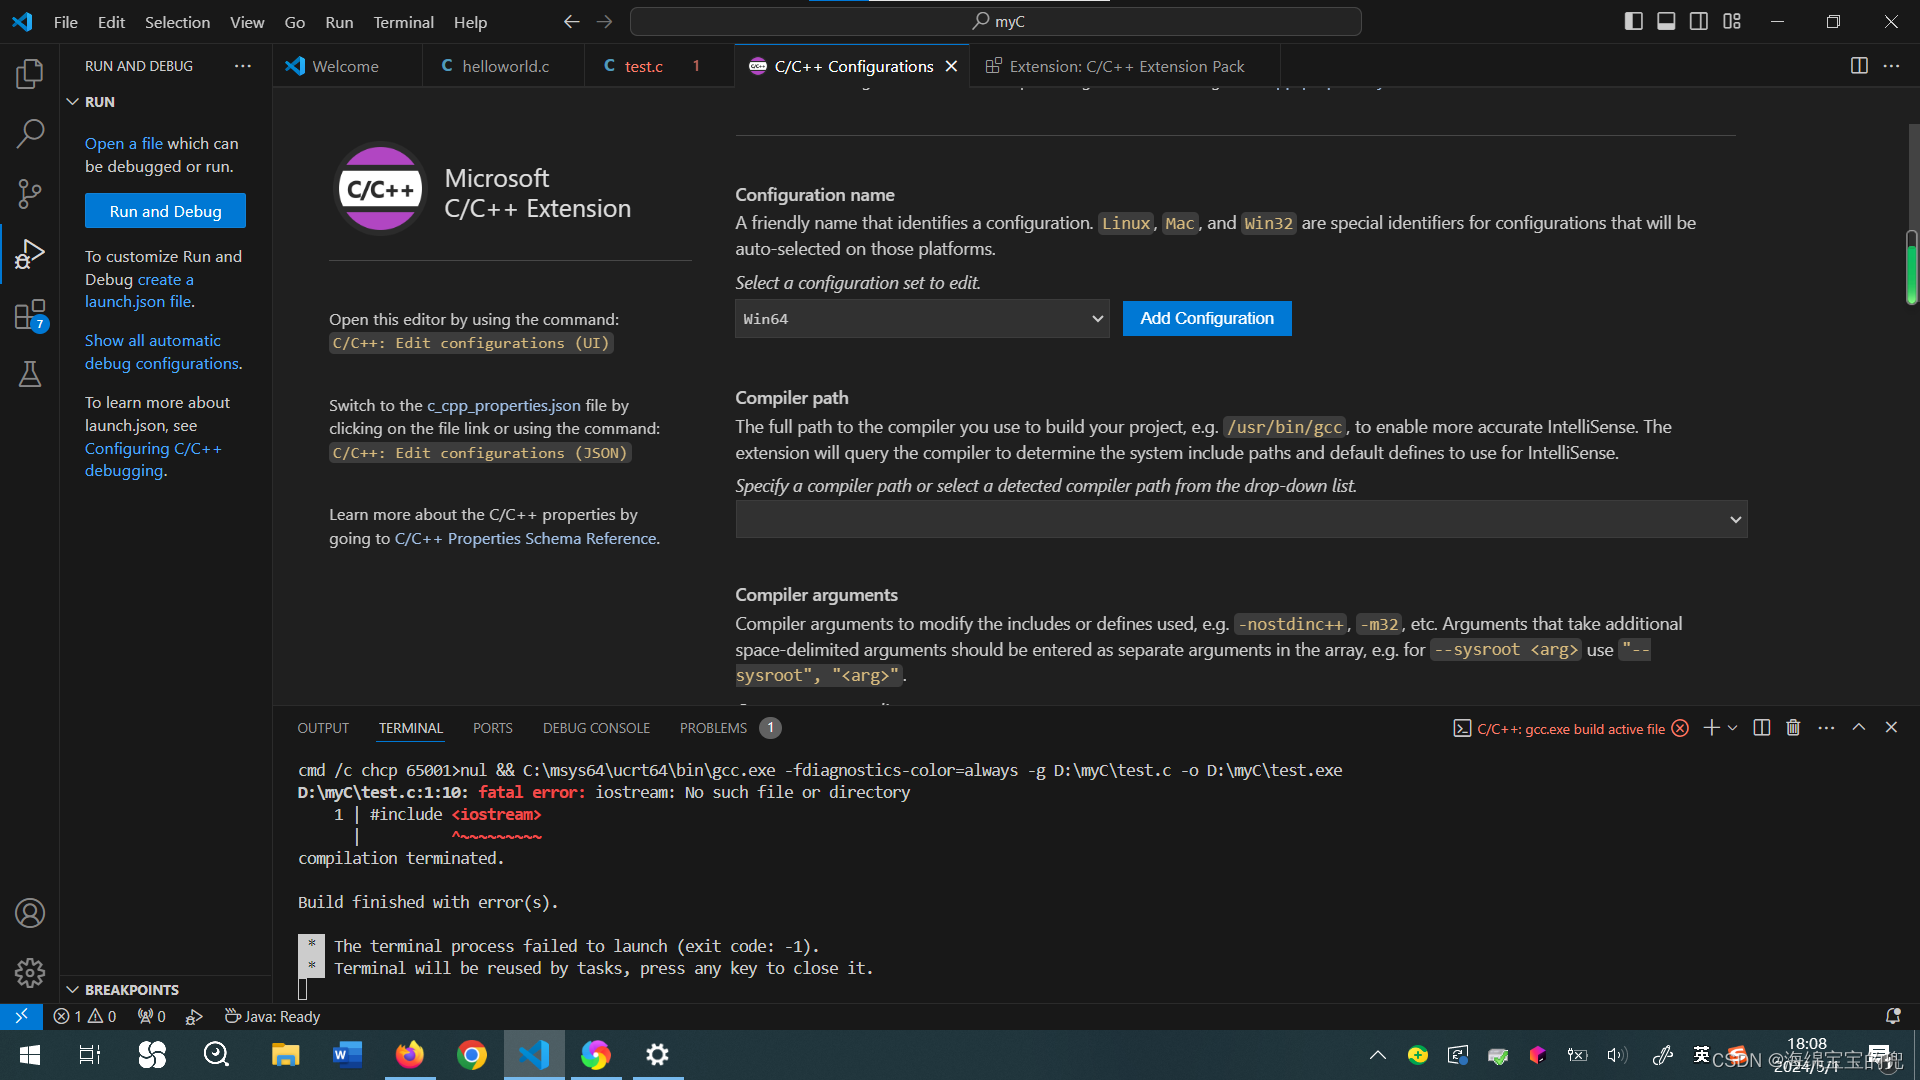Viewport: 1920px width, 1080px height.
Task: Toggle the bottom panel
Action: [x=1665, y=20]
